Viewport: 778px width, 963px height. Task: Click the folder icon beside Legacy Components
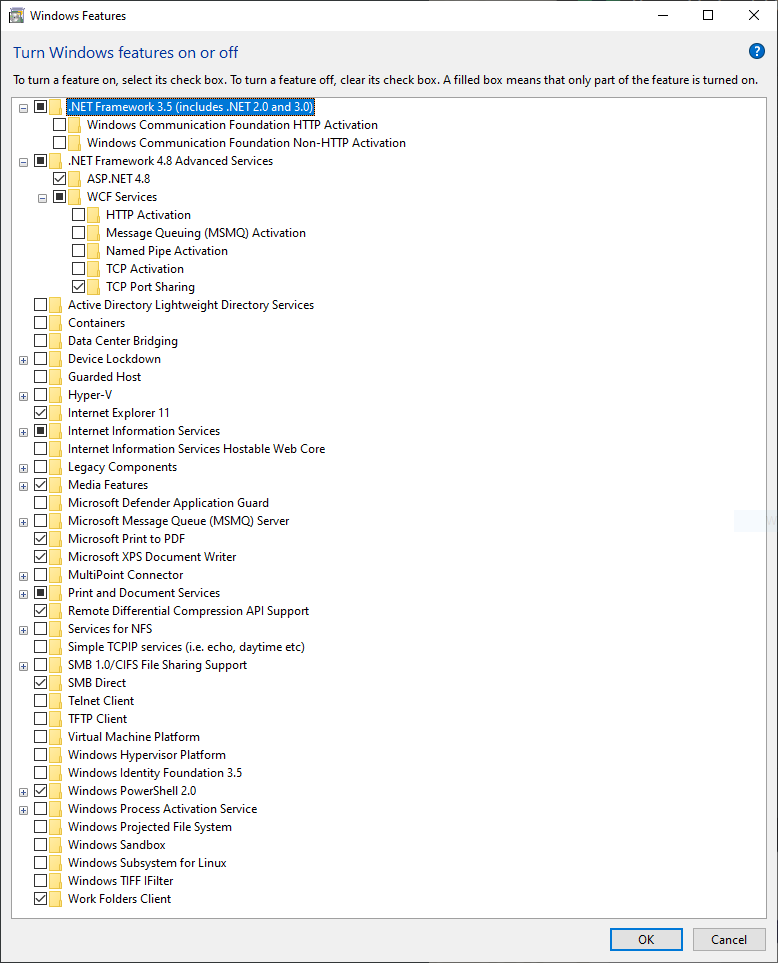[x=55, y=467]
